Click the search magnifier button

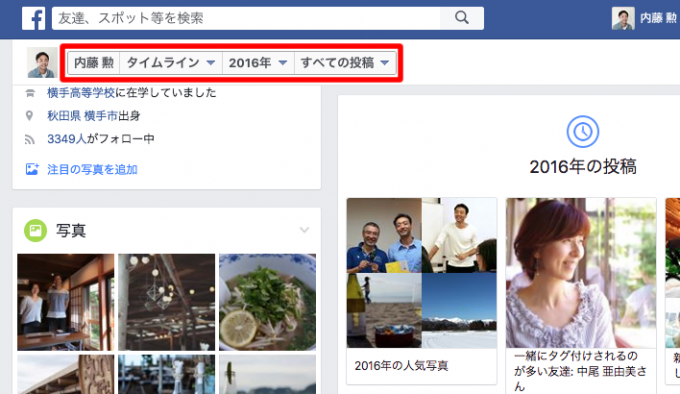[462, 18]
